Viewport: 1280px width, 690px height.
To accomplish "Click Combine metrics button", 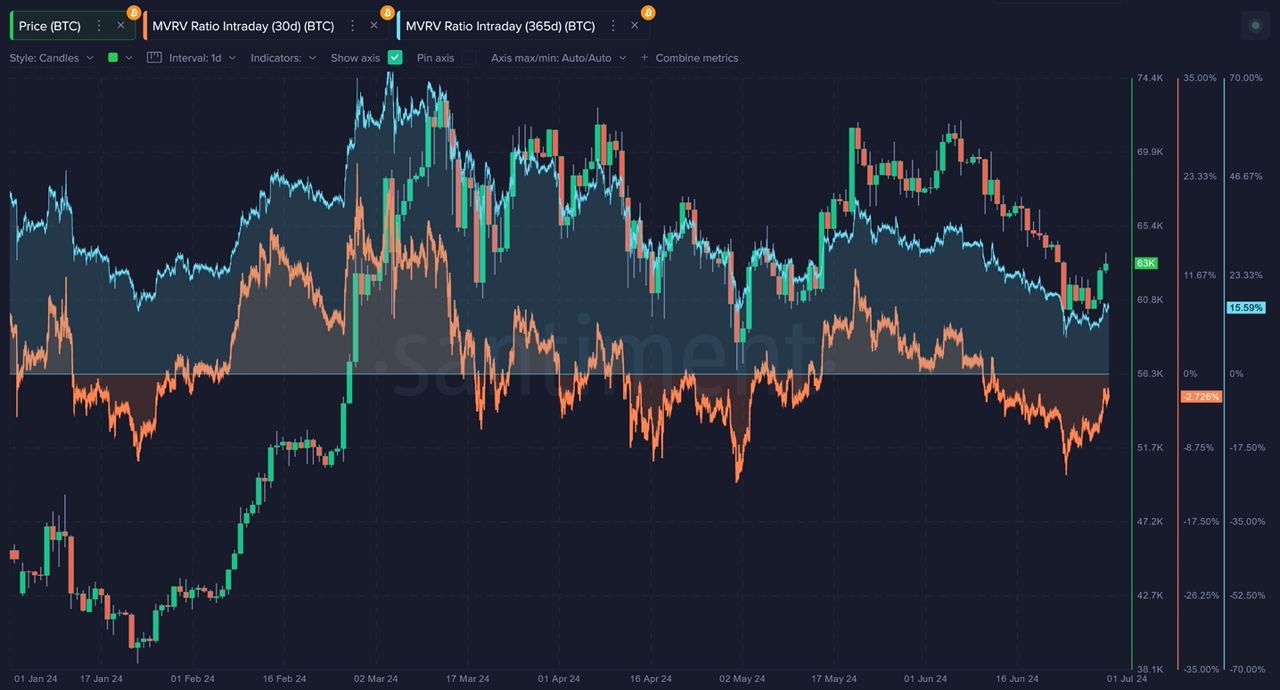I will [689, 58].
